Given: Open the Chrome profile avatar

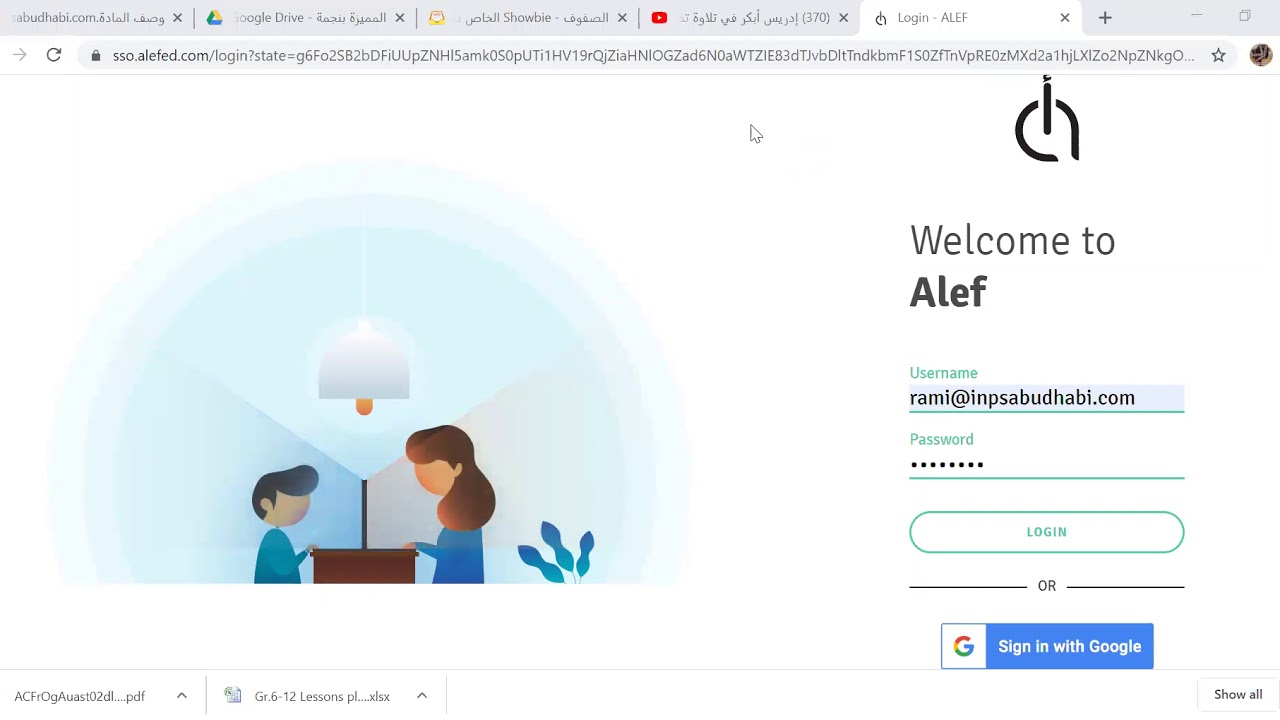Looking at the screenshot, I should pos(1261,56).
